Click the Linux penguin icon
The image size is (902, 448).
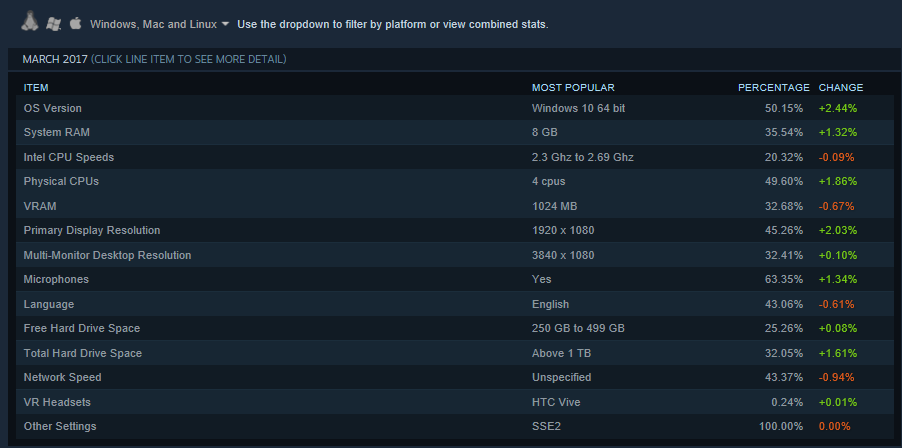click(x=30, y=21)
